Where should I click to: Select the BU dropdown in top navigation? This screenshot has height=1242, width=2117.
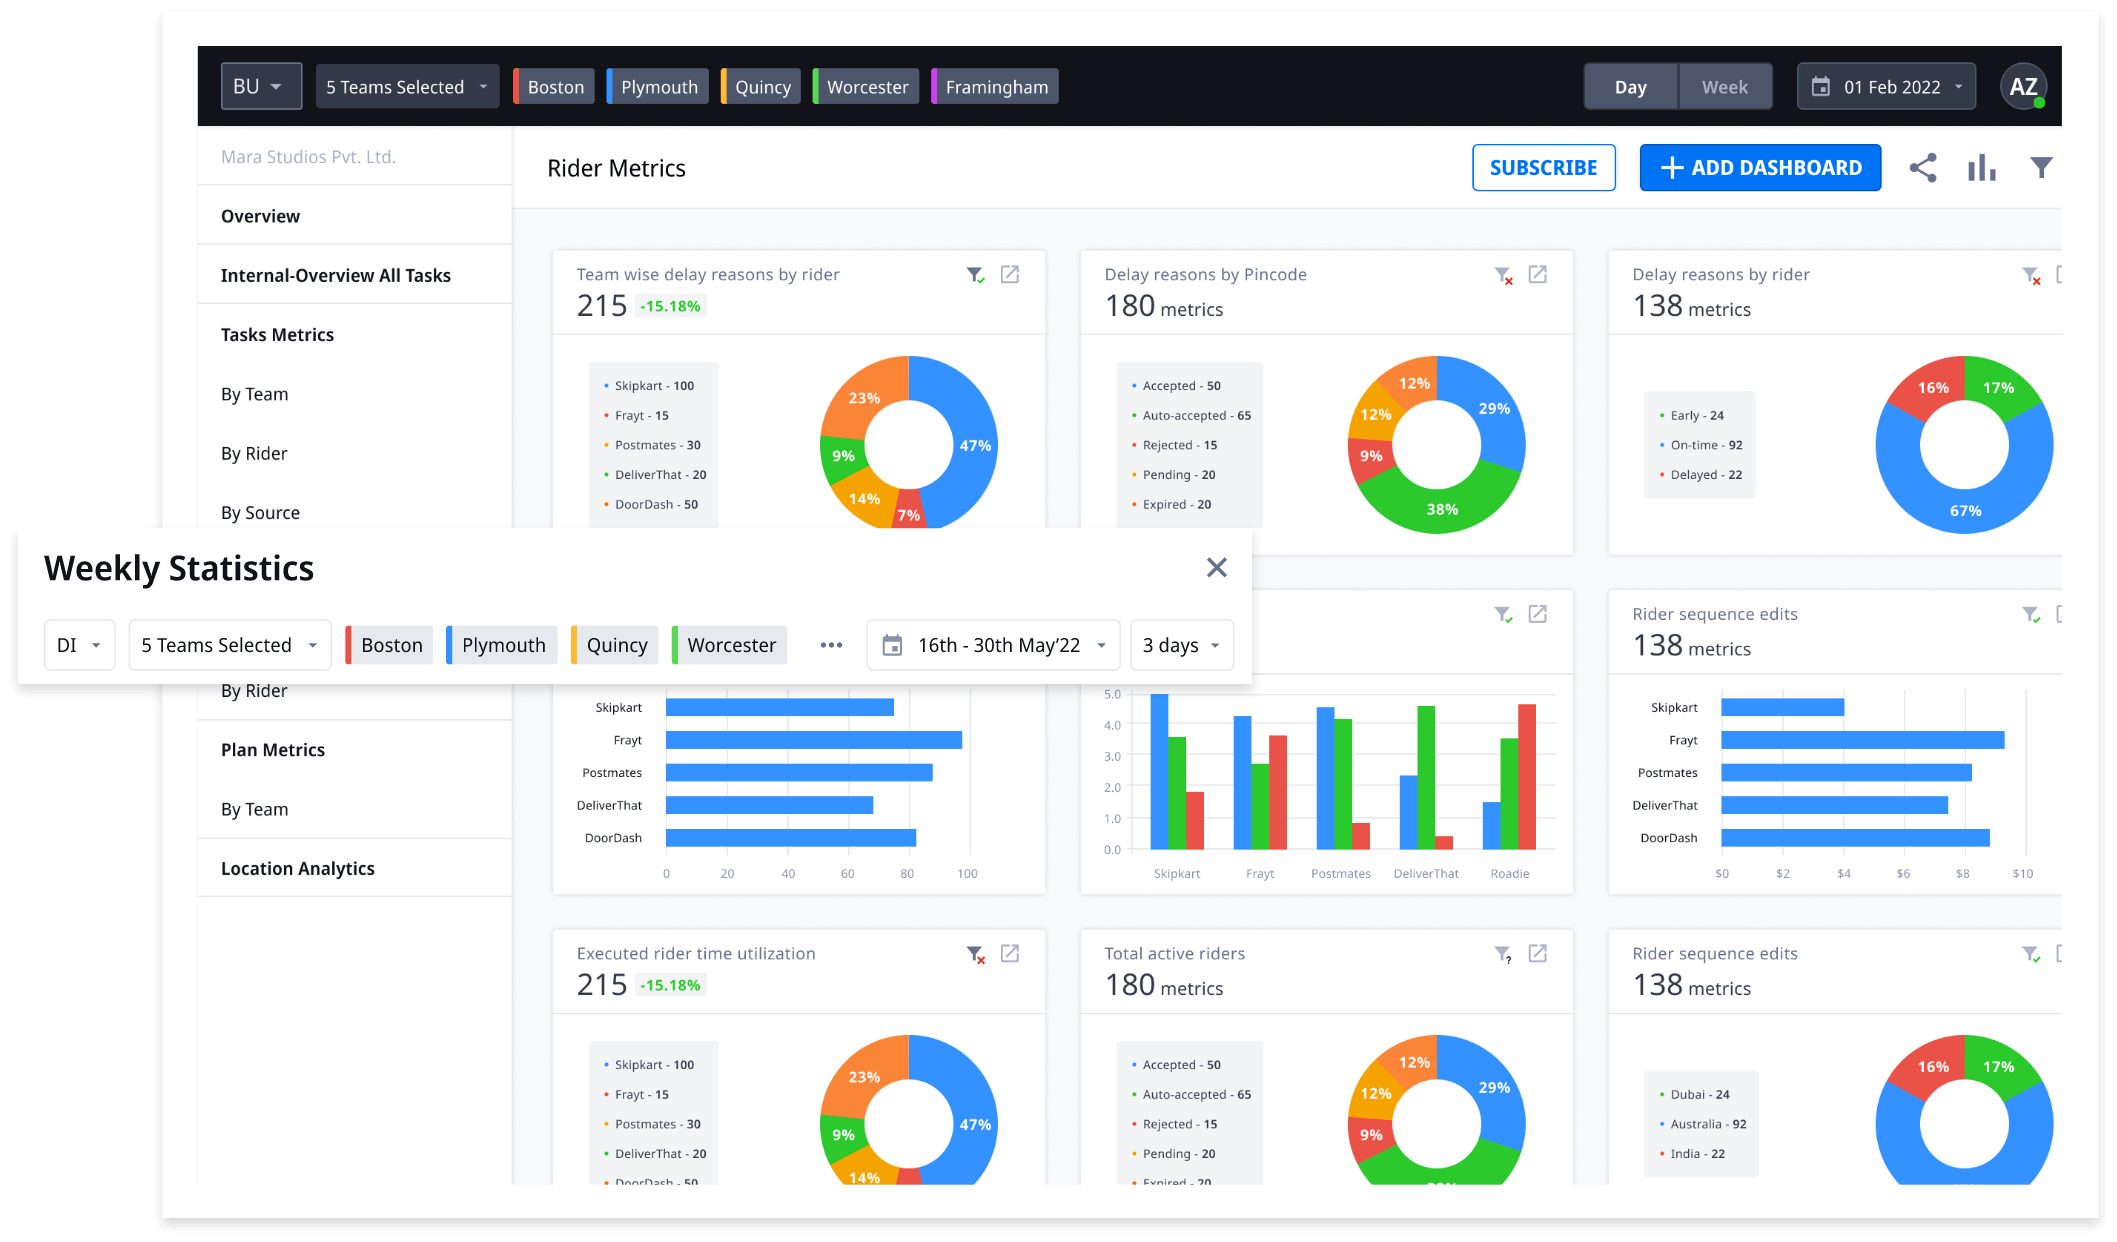click(259, 84)
